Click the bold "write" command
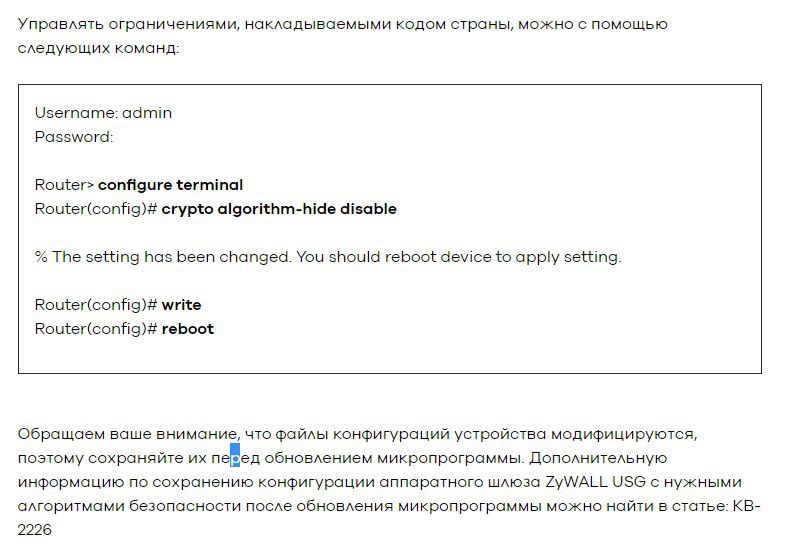Screen dimensions: 801x560 (x=181, y=305)
